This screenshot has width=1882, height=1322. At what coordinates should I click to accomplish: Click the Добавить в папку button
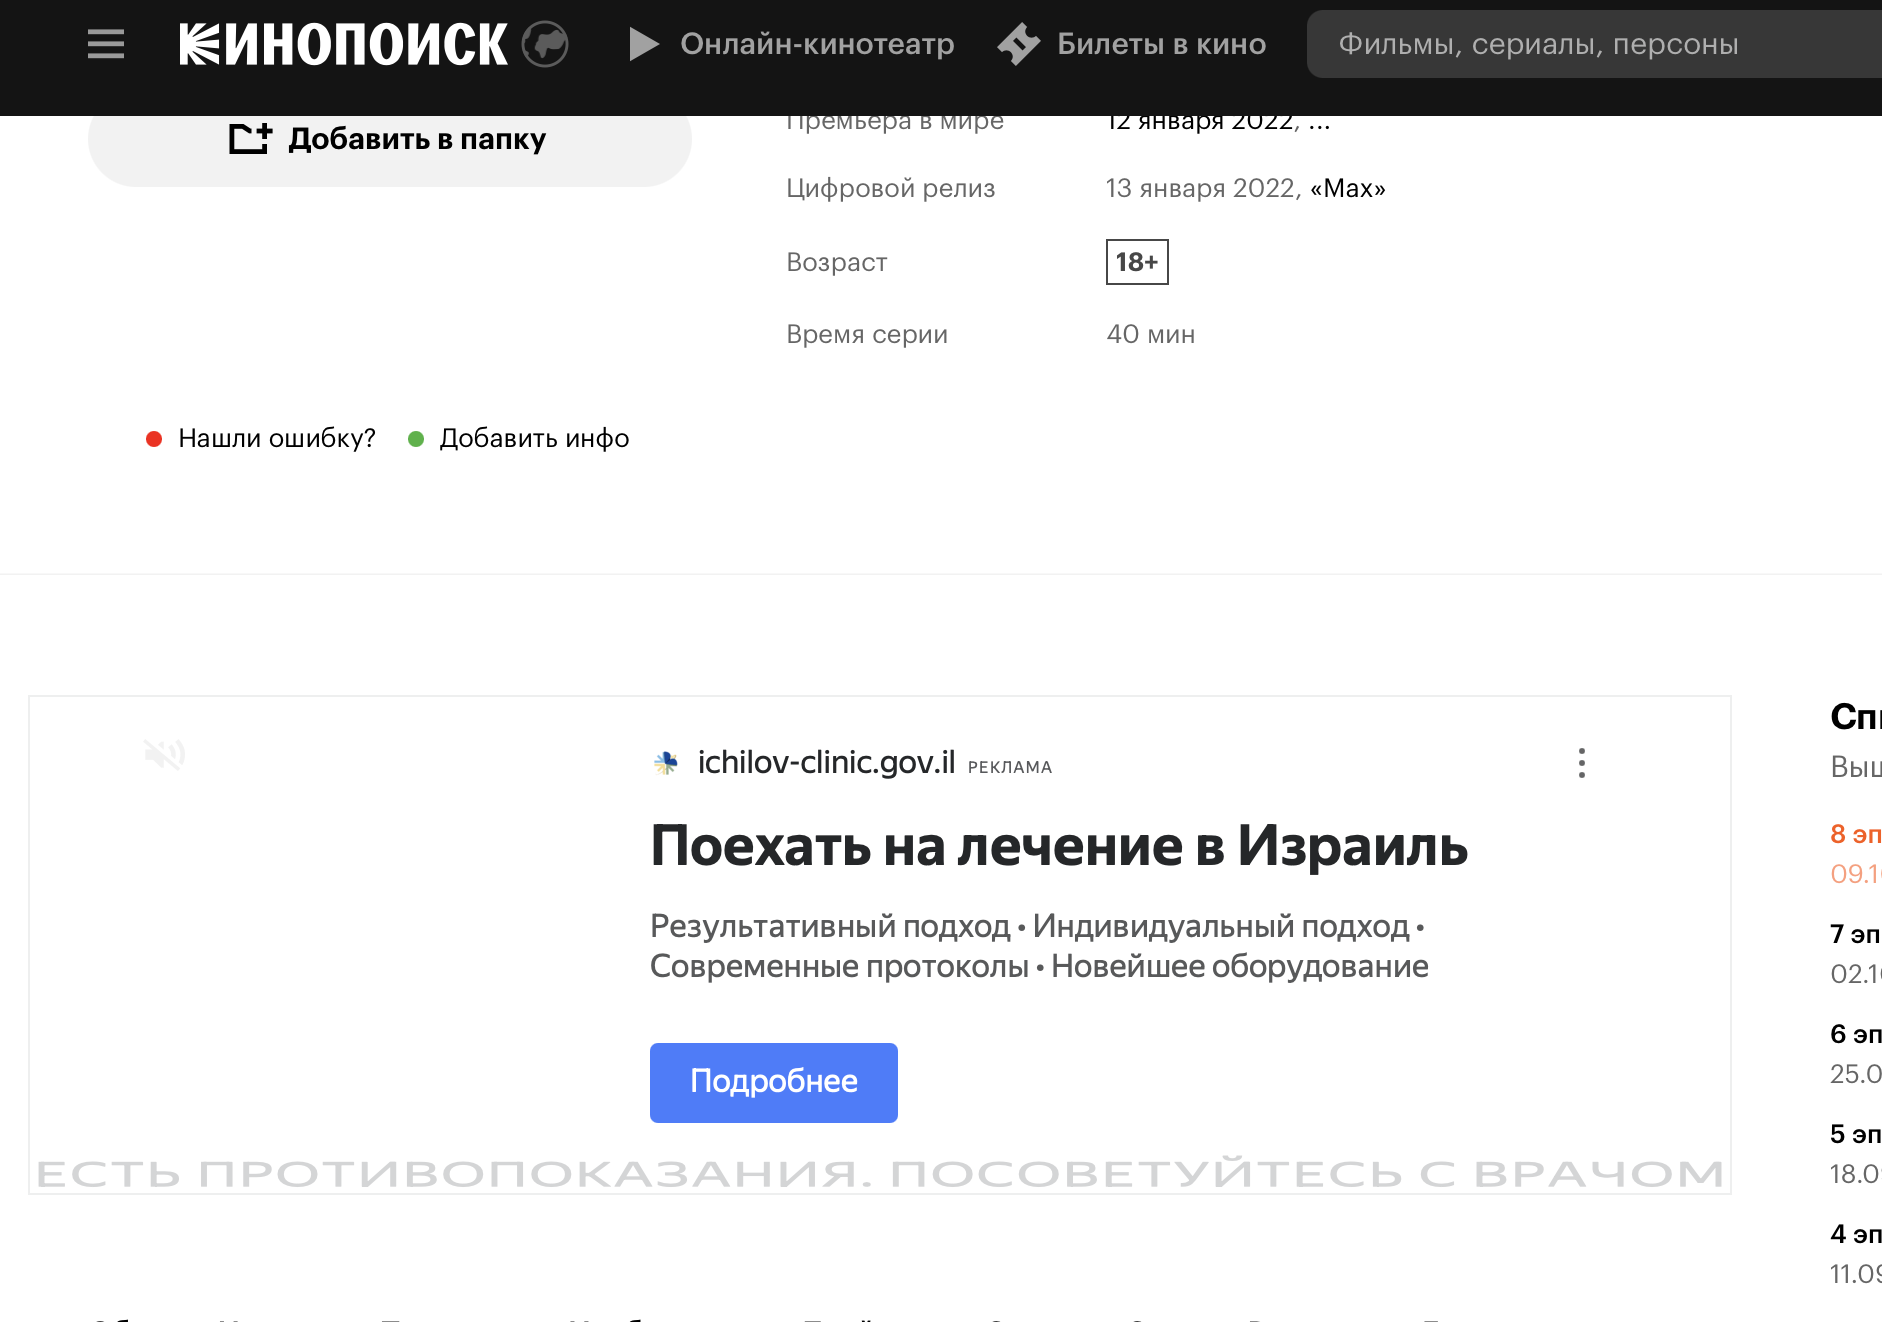390,138
